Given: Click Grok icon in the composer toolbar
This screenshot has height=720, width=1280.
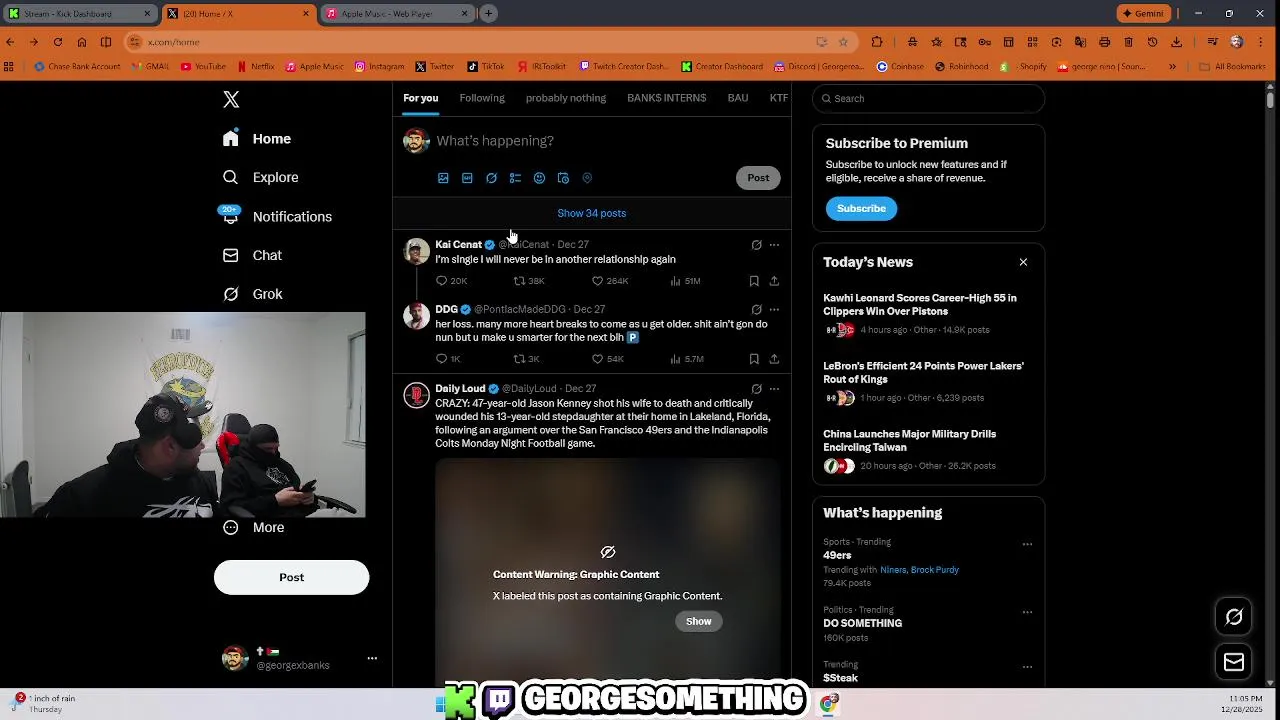Looking at the screenshot, I should click(x=491, y=178).
